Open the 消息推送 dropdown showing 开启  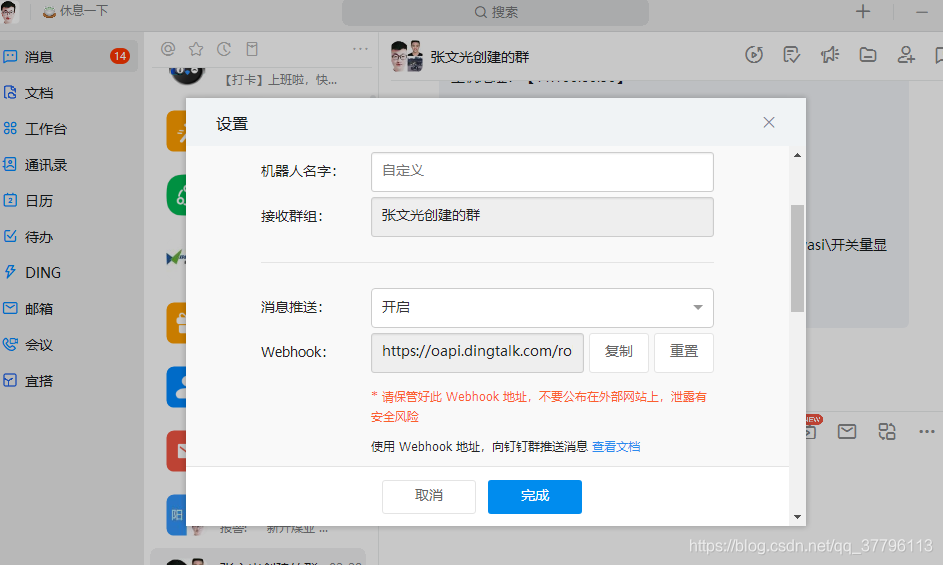coord(542,308)
